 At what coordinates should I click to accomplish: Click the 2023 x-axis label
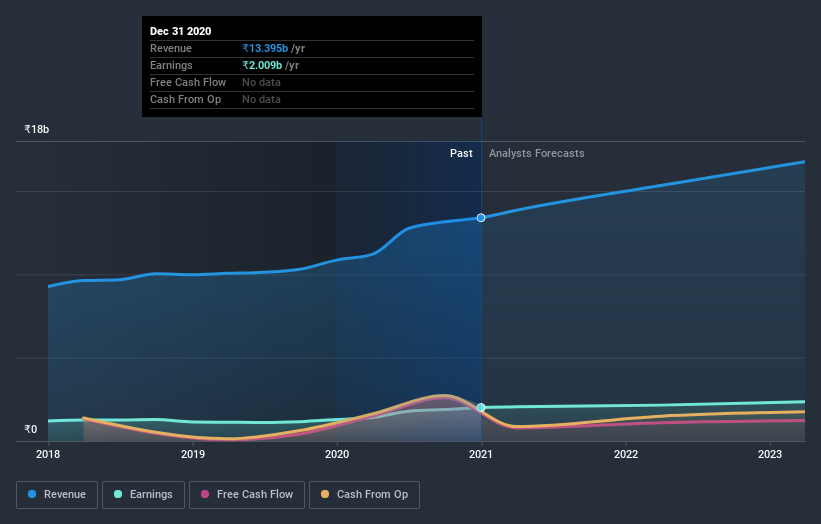coord(770,454)
